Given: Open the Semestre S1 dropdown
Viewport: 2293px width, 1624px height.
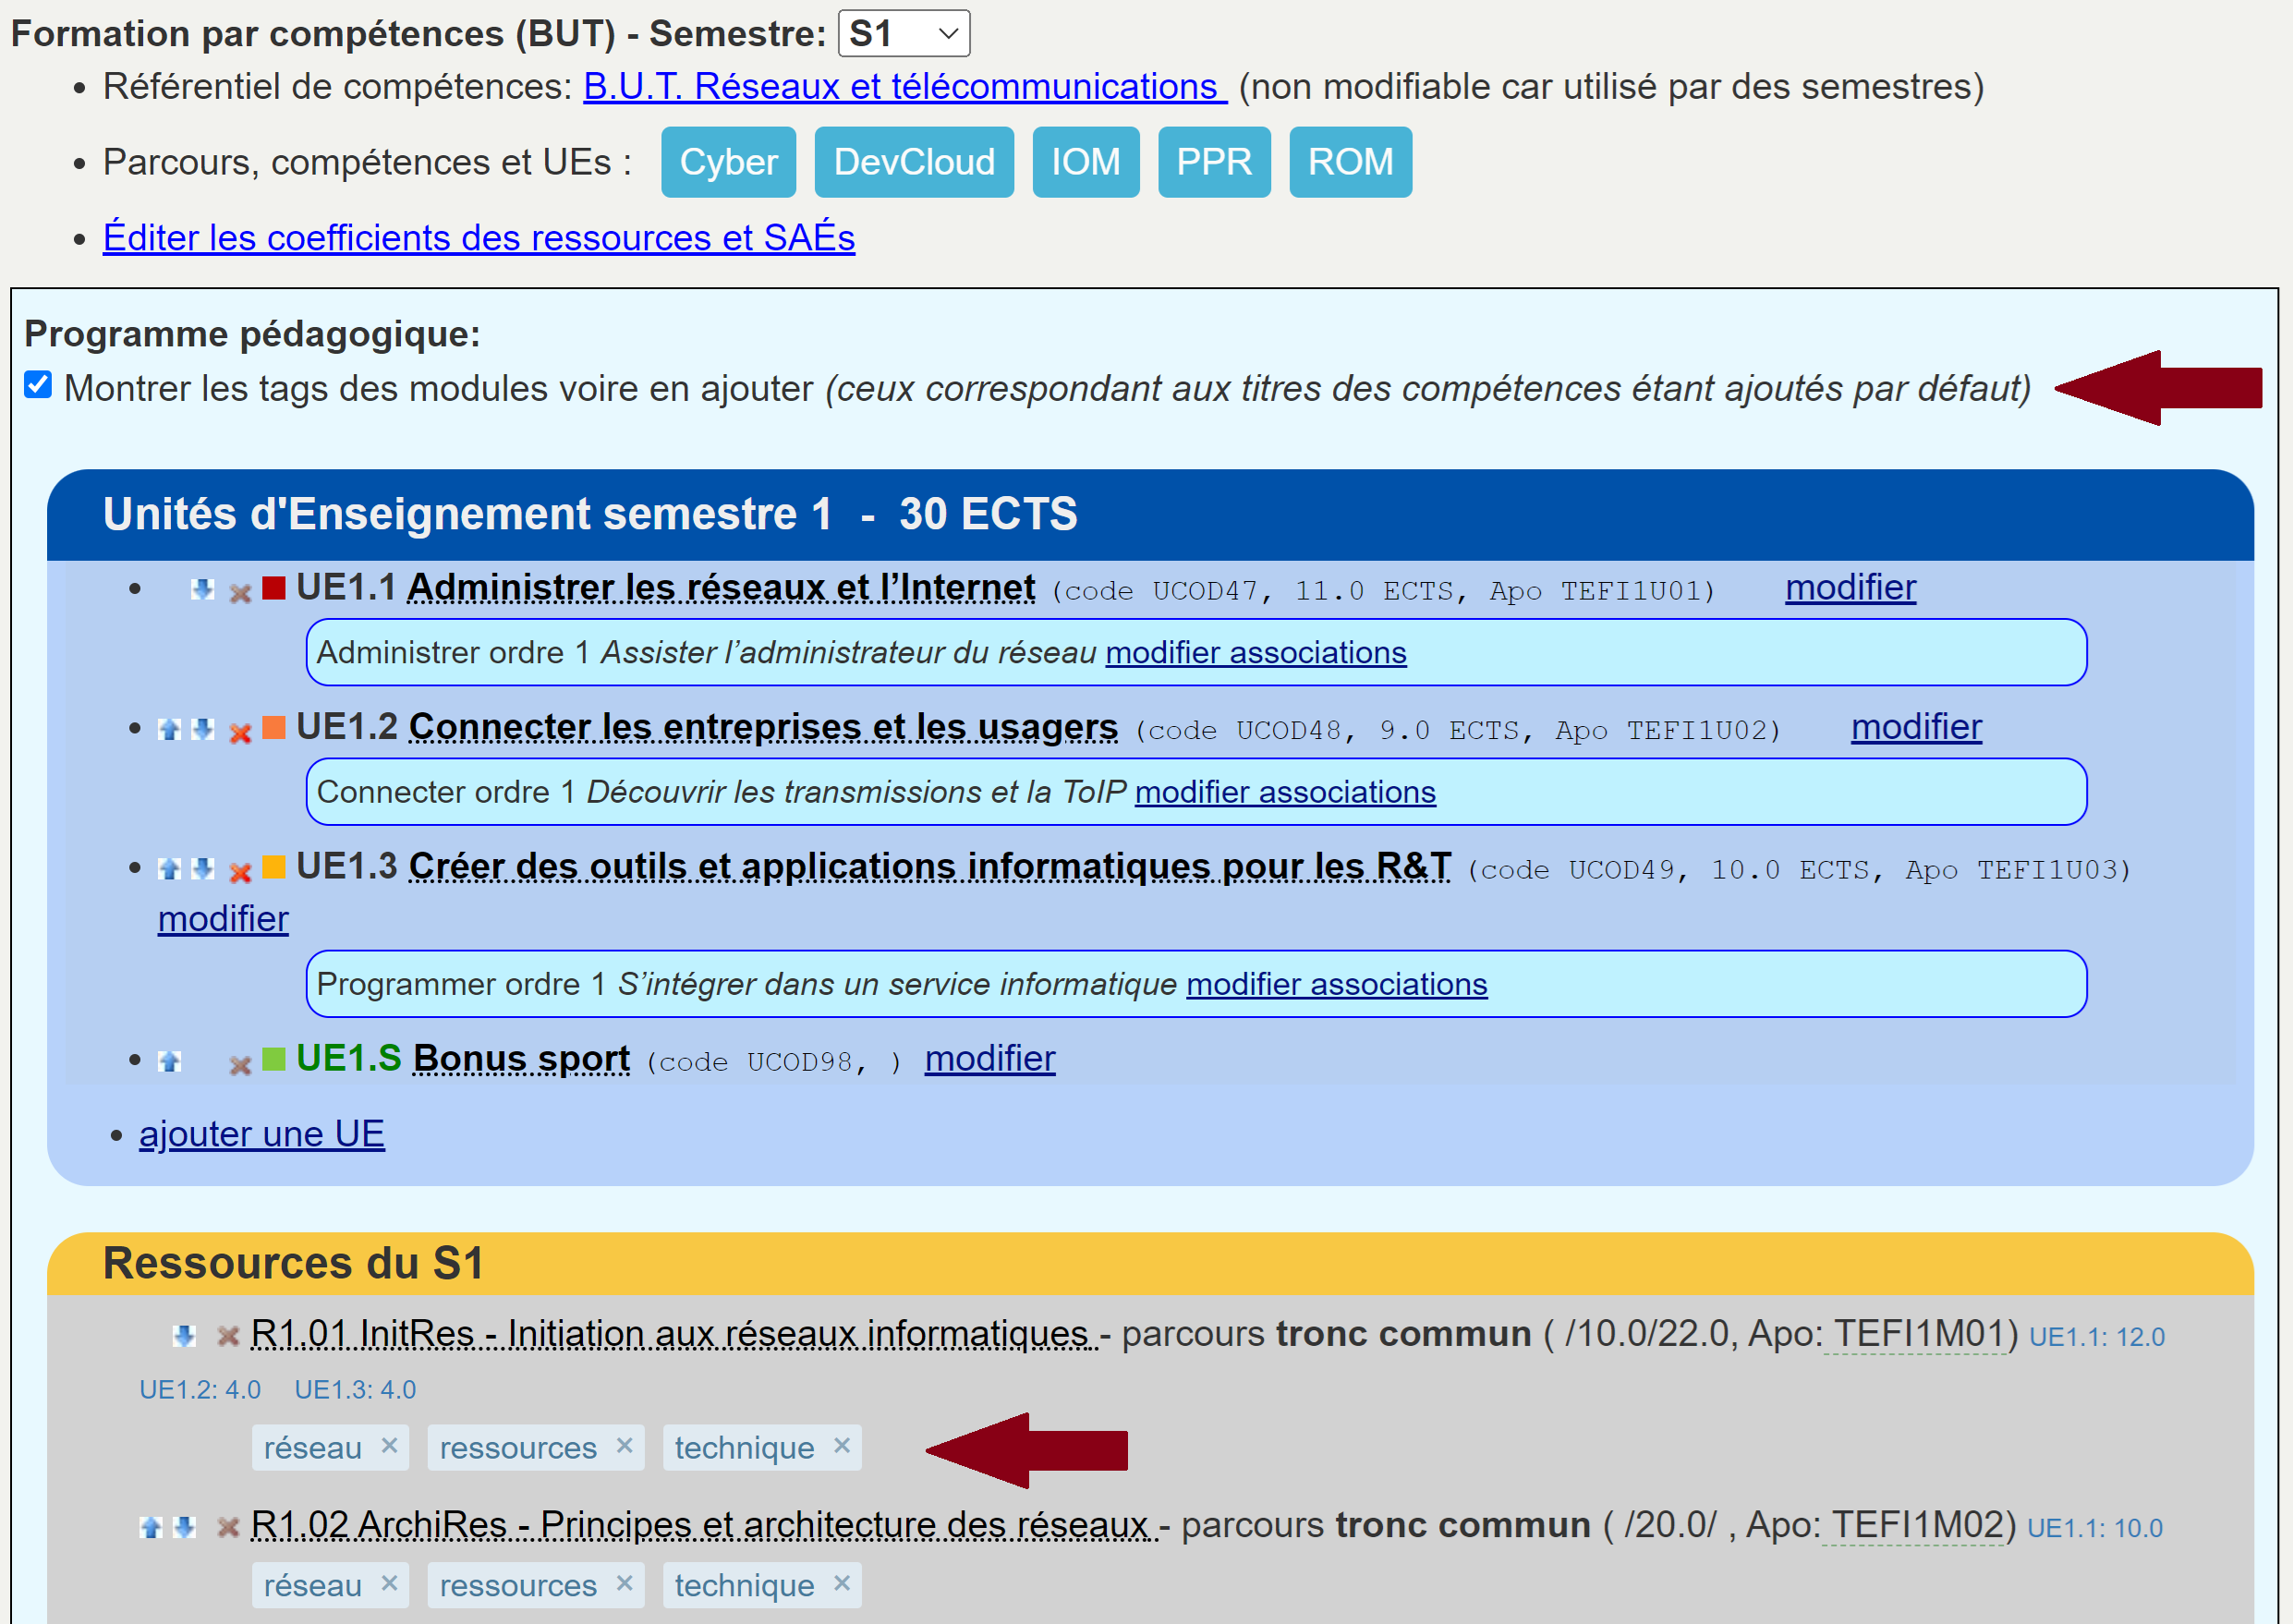Looking at the screenshot, I should point(904,34).
